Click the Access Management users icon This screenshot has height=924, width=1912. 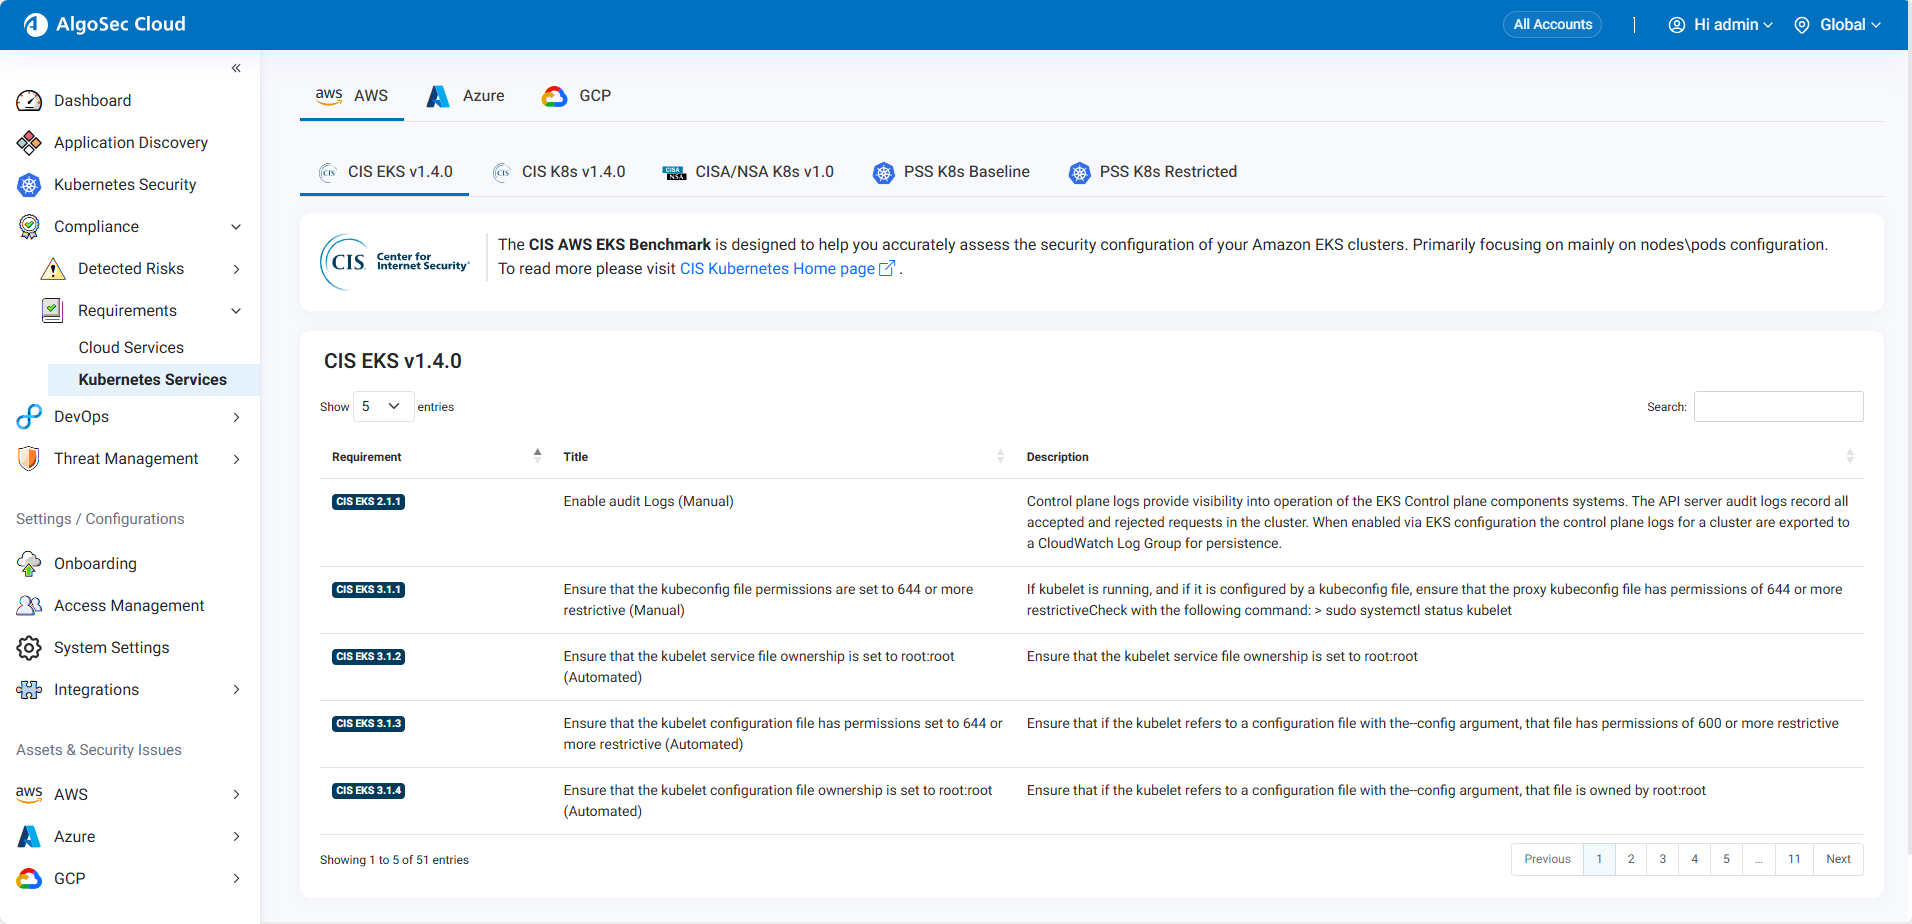(29, 606)
